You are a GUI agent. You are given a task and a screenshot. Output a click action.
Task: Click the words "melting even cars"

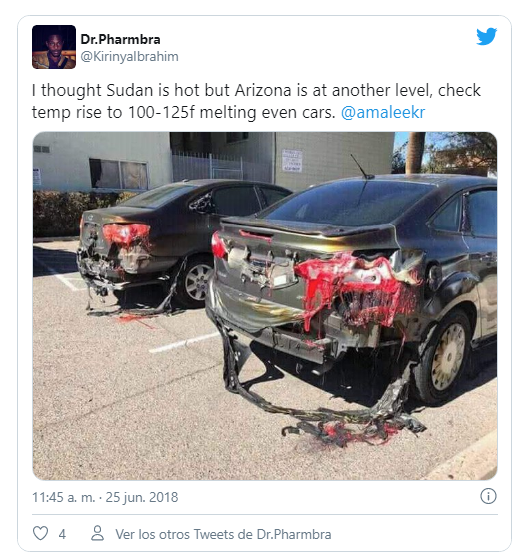click(267, 112)
